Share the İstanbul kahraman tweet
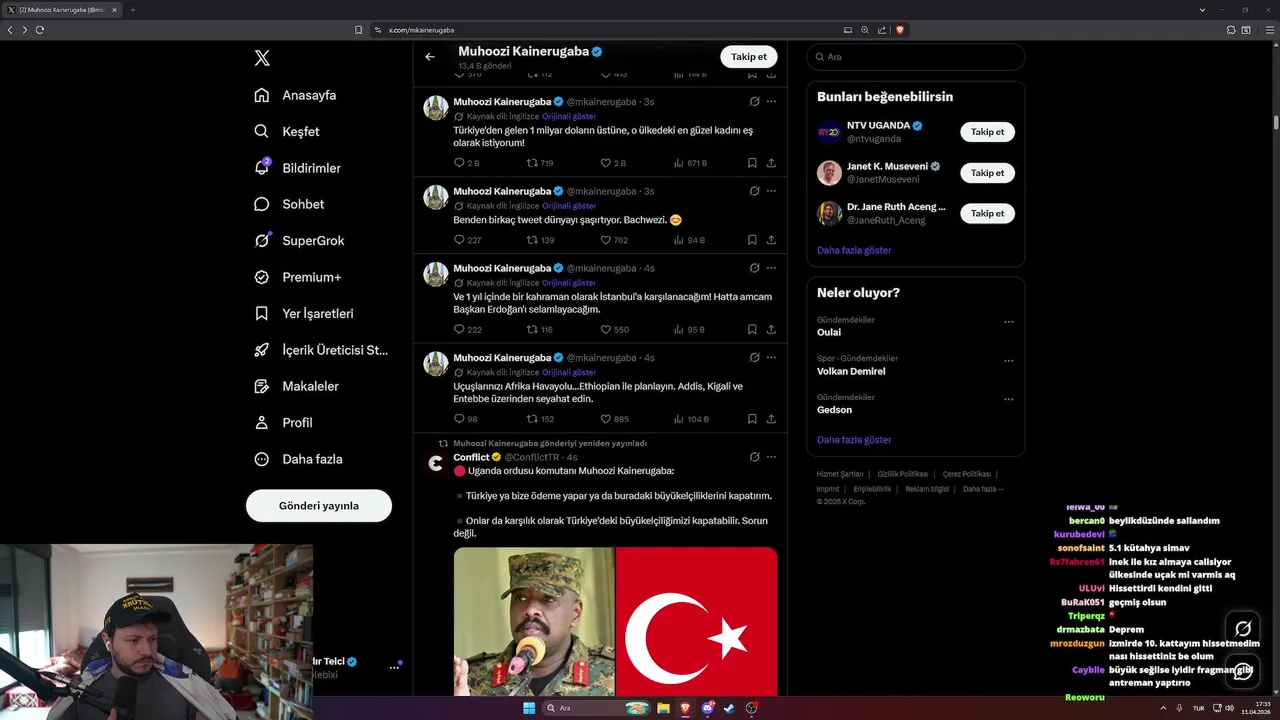1280x720 pixels. pos(771,330)
